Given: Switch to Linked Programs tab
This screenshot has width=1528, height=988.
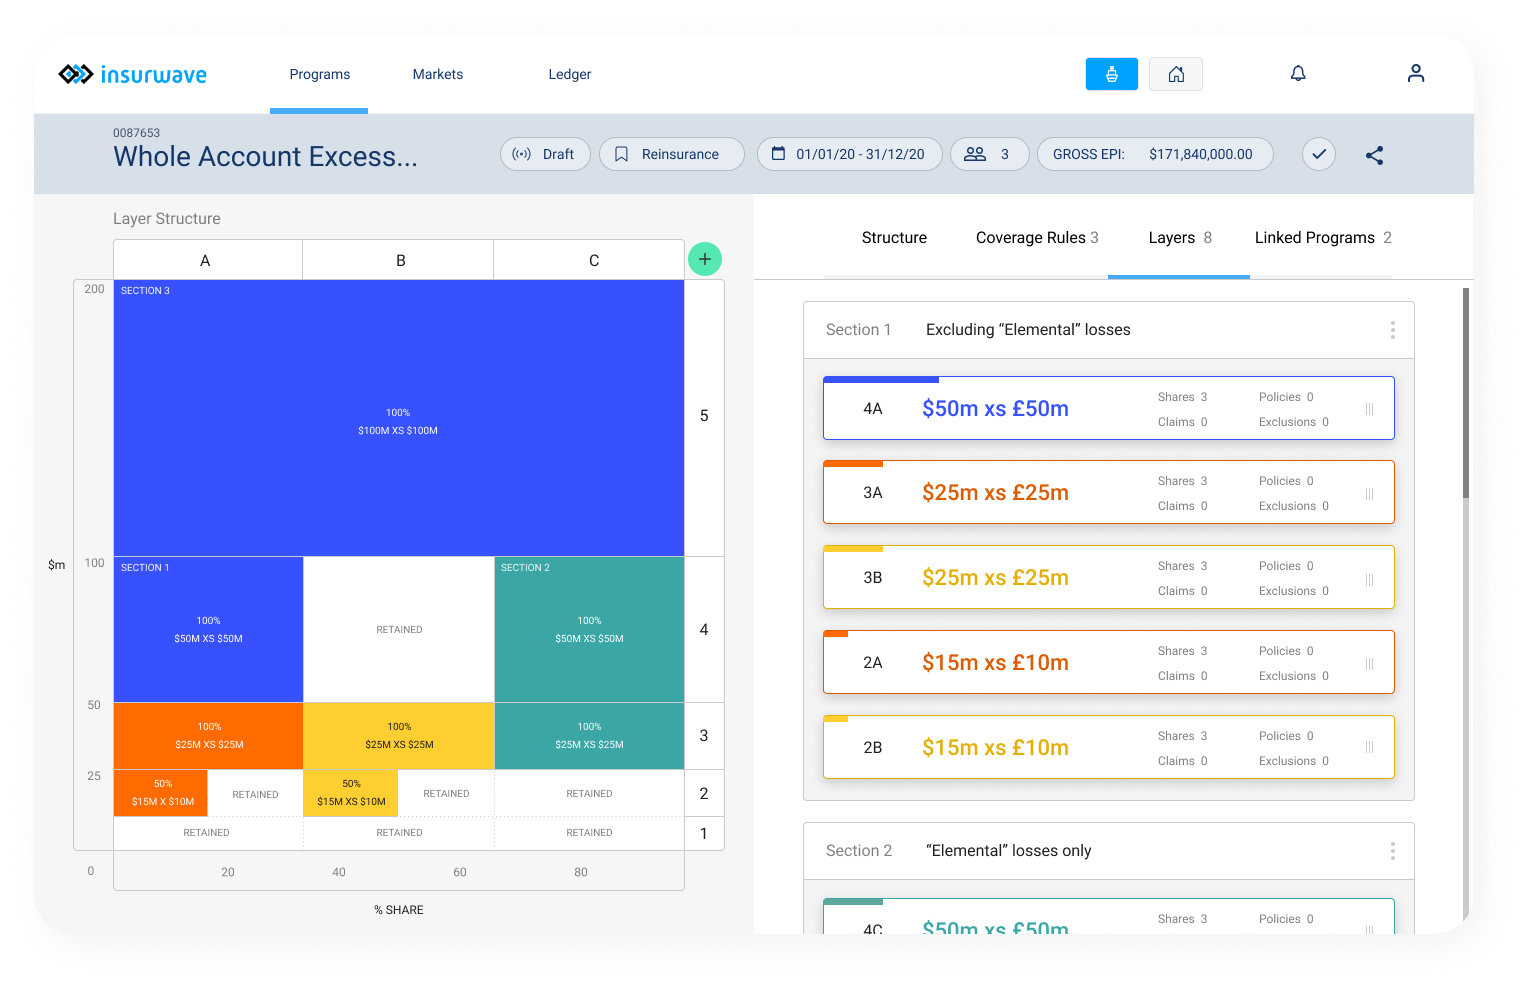Looking at the screenshot, I should click(x=1323, y=238).
